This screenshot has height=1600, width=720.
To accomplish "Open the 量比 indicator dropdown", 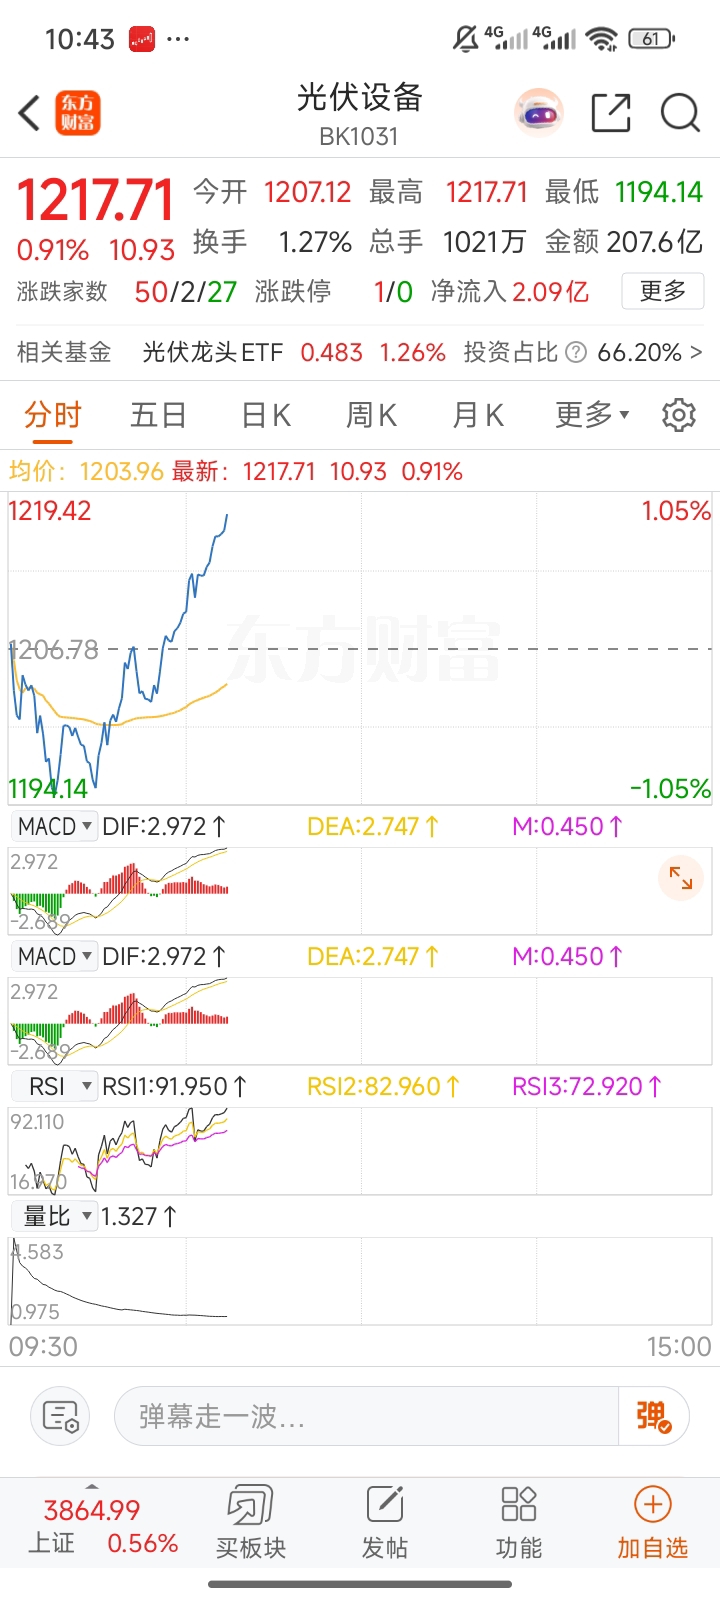I will pyautogui.click(x=54, y=1216).
